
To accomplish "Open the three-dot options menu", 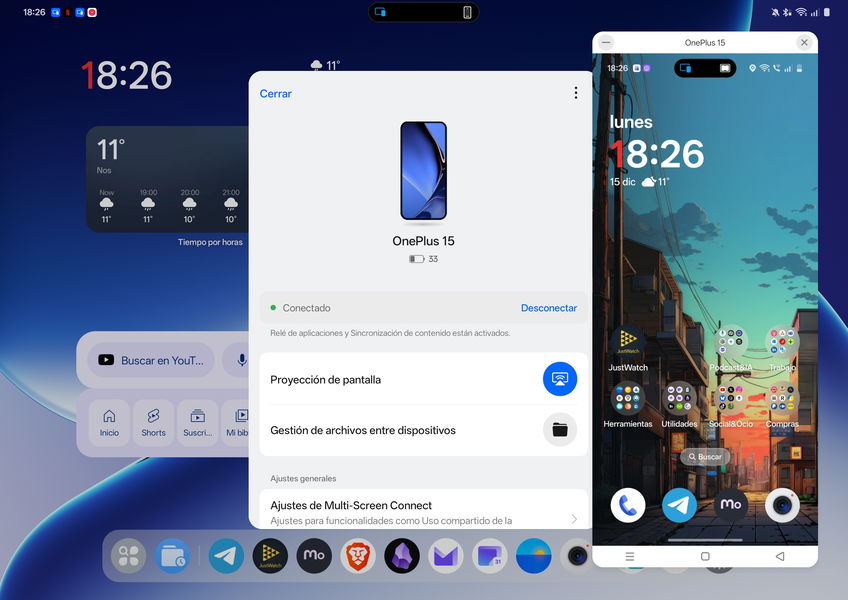I will (575, 93).
